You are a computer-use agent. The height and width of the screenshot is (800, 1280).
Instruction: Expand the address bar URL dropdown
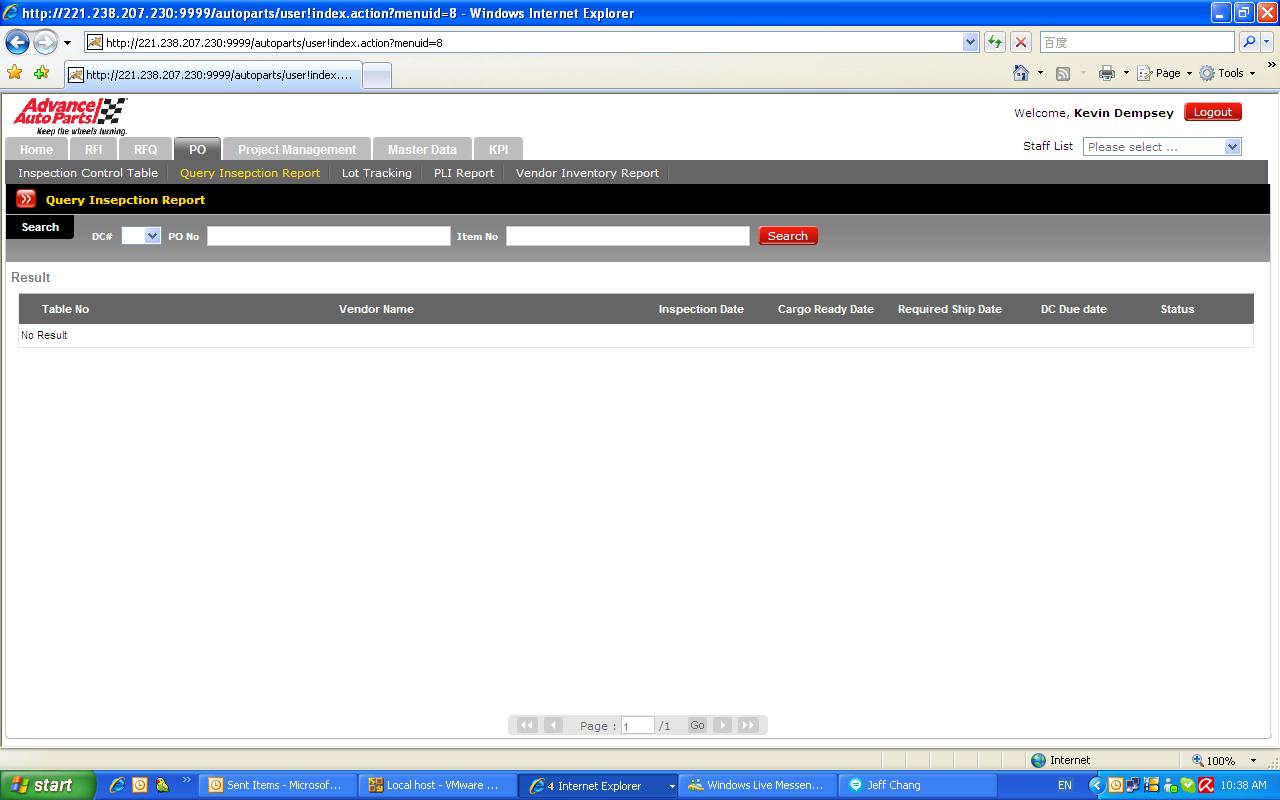tap(970, 42)
